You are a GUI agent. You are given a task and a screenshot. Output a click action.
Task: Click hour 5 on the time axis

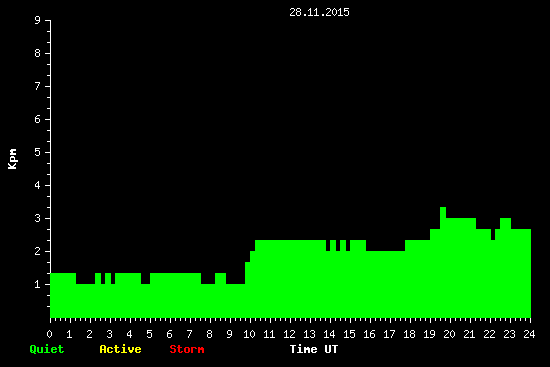click(x=149, y=334)
